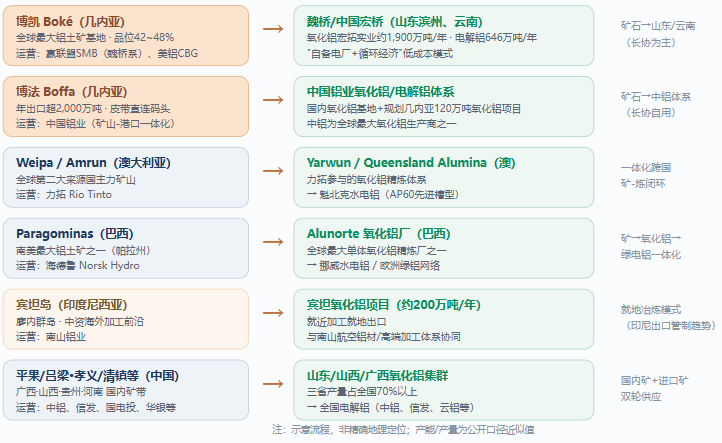Select the title '博凯 Boké (几内亚)'
This screenshot has width=722, height=443.
tap(70, 22)
